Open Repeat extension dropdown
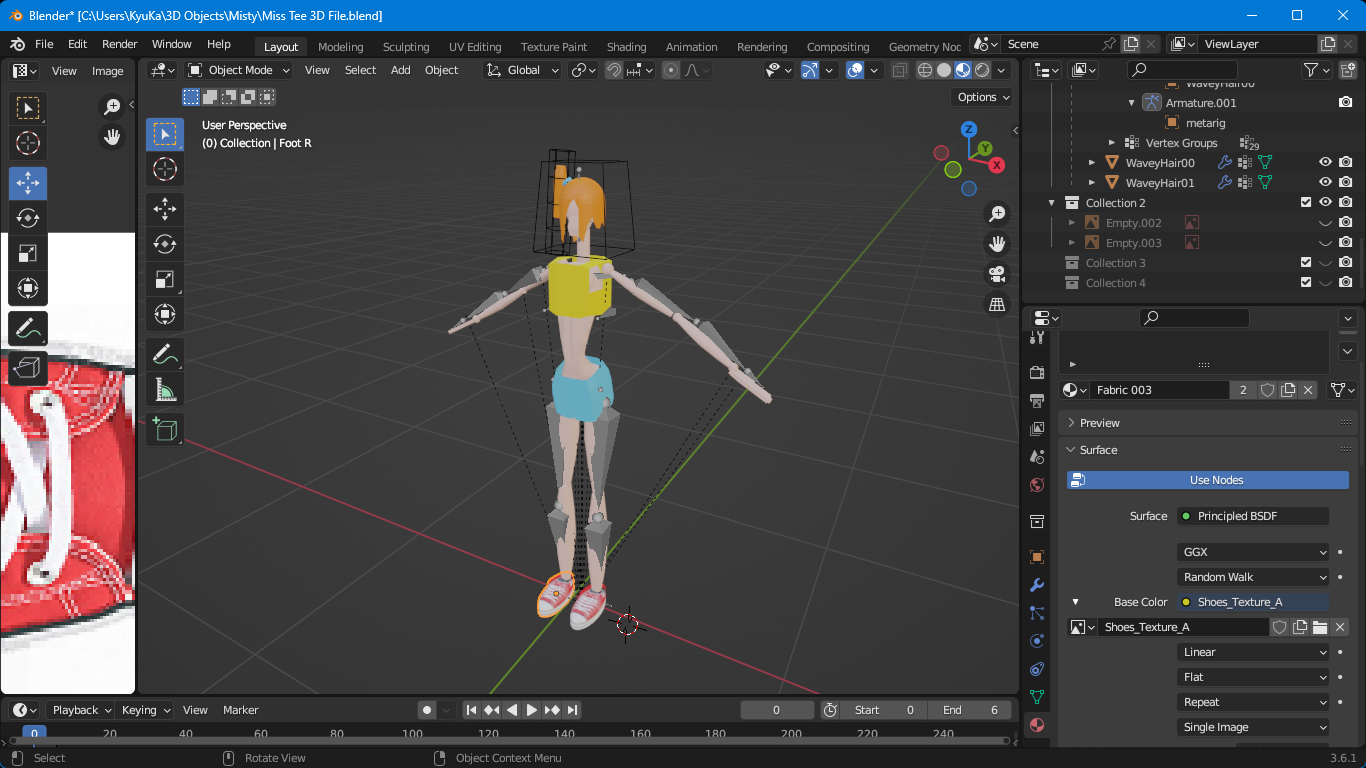This screenshot has width=1366, height=768. (x=1253, y=702)
